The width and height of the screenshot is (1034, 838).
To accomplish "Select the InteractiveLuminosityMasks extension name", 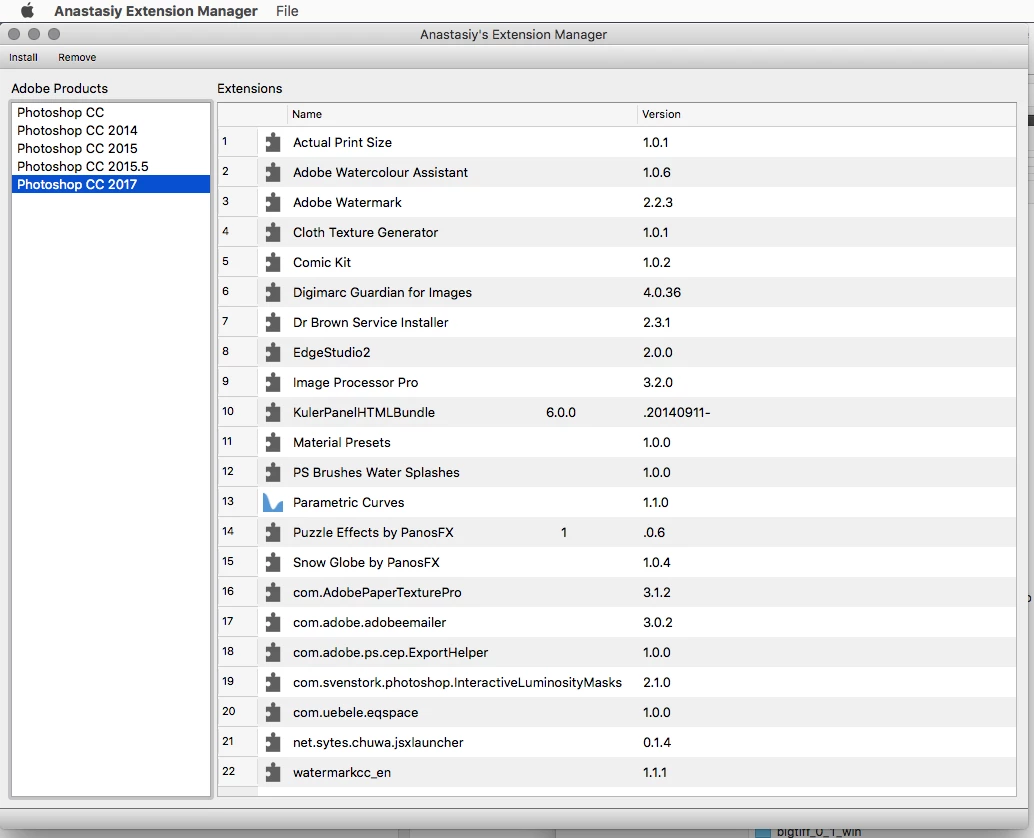I will tap(457, 682).
